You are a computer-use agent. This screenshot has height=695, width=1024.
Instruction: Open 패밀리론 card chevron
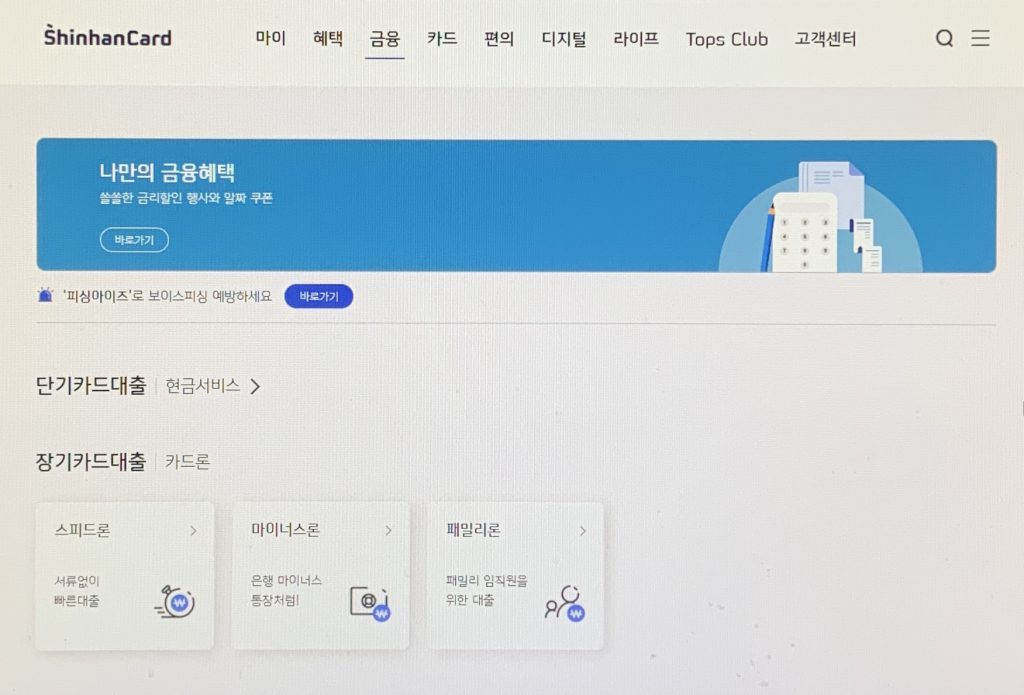tap(583, 531)
